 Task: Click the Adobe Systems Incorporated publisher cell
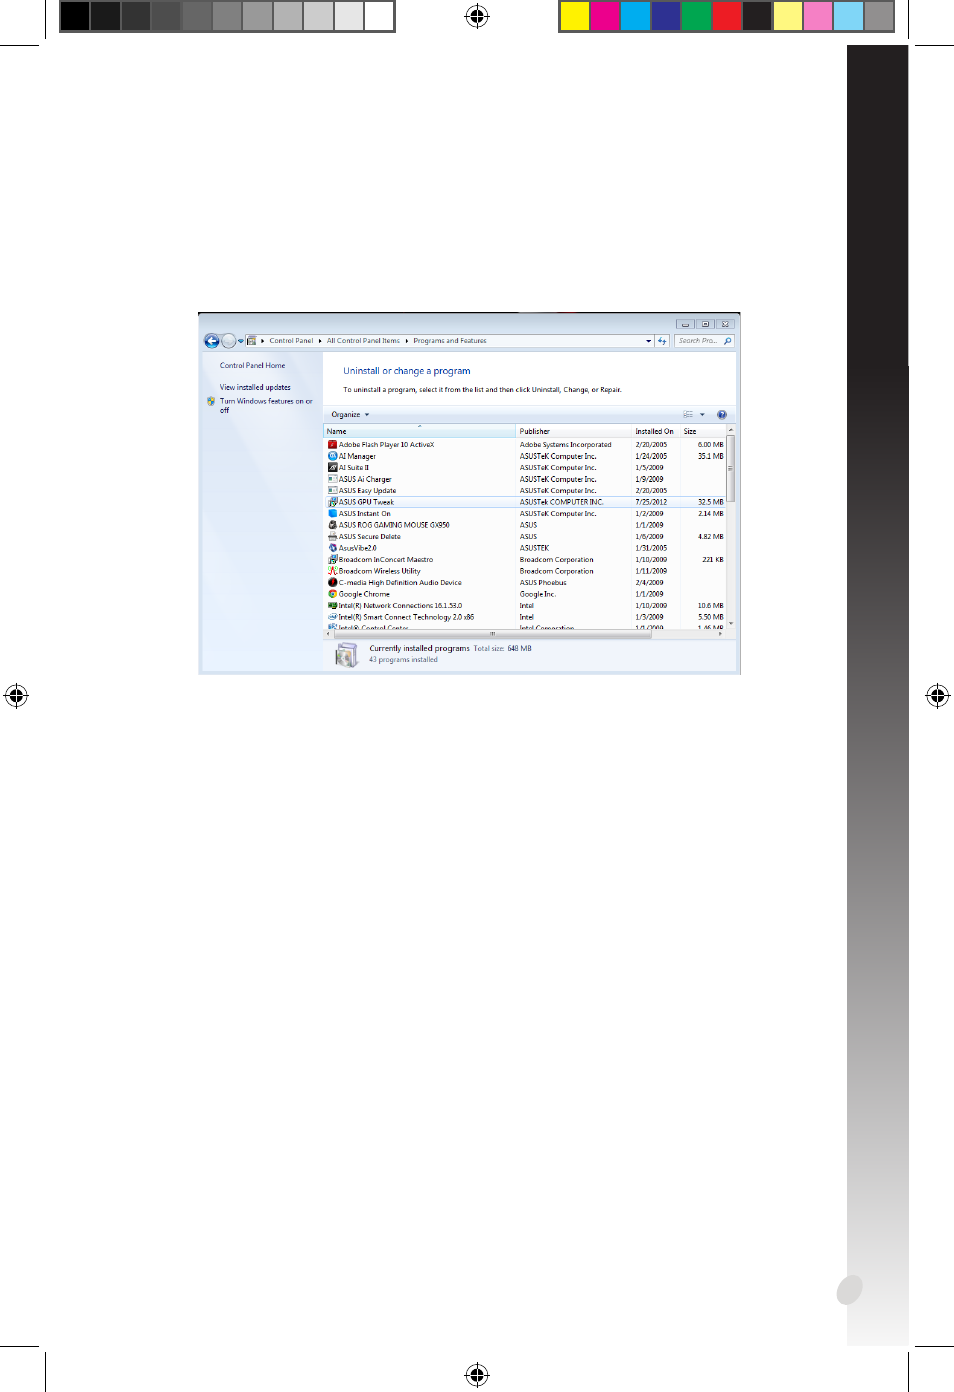pos(565,445)
